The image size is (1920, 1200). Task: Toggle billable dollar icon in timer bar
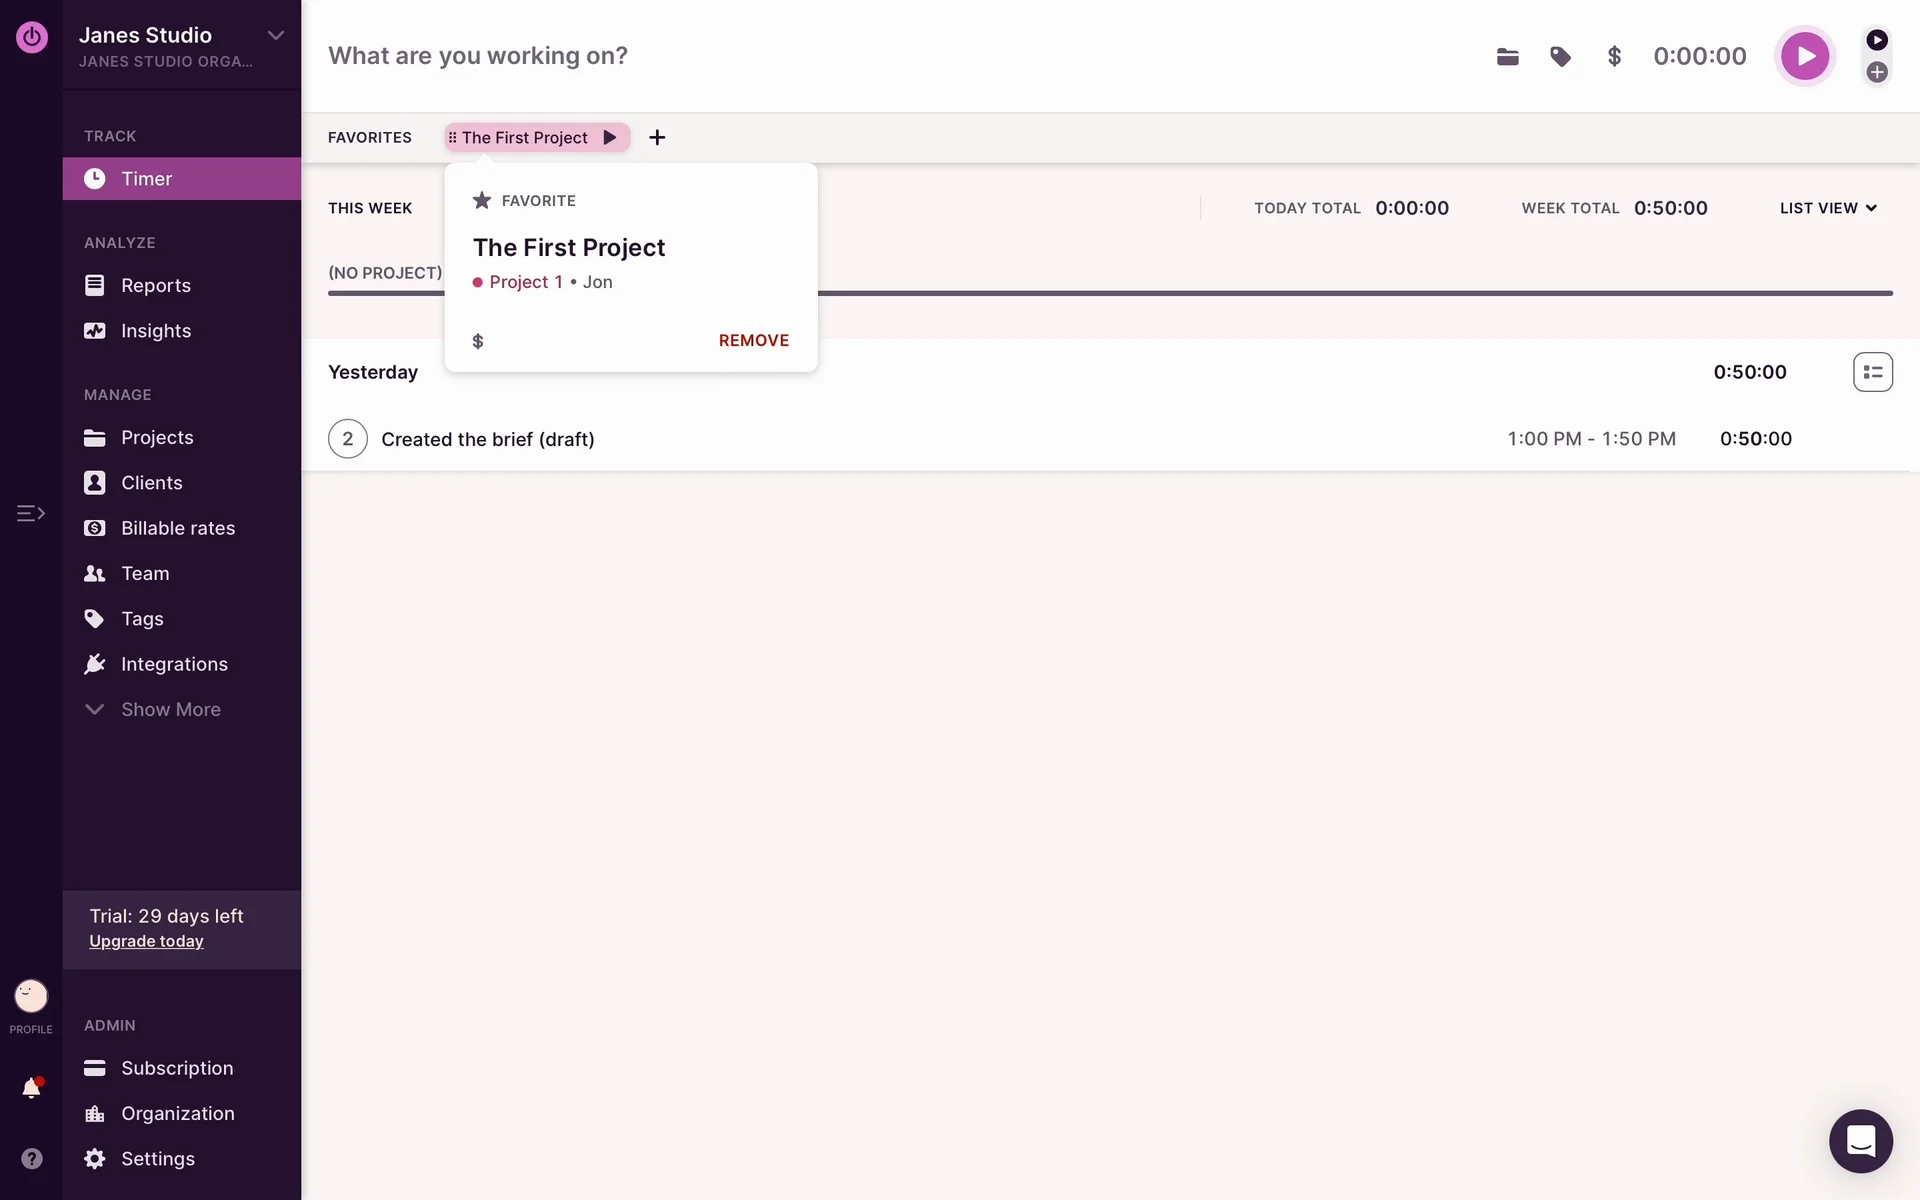[x=1613, y=57]
